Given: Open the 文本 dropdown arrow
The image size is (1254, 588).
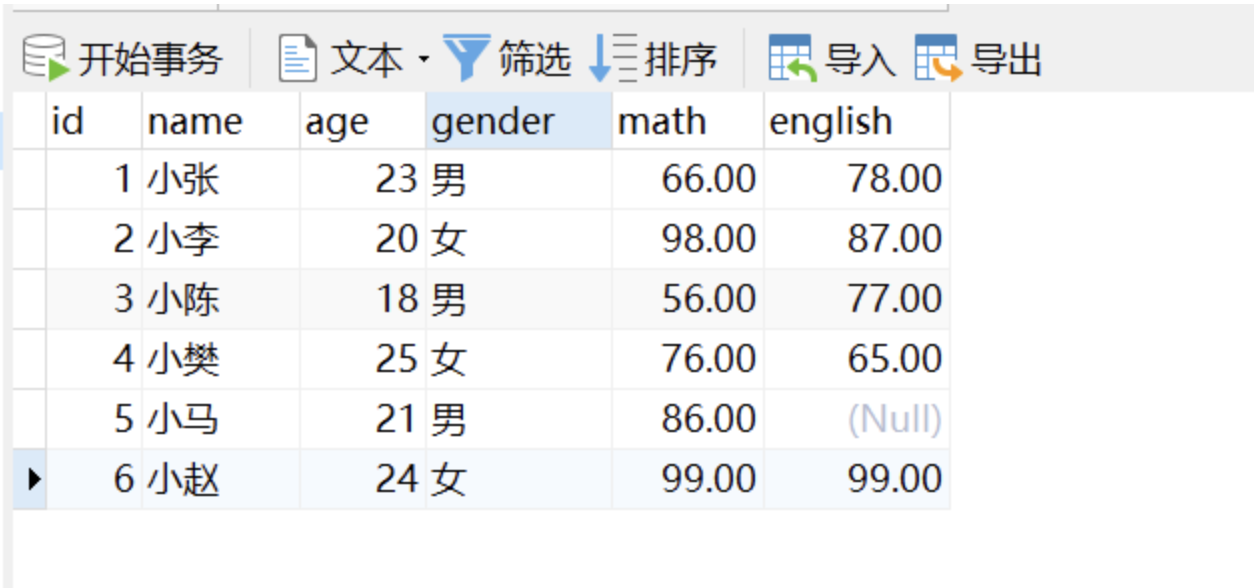Looking at the screenshot, I should click(423, 60).
